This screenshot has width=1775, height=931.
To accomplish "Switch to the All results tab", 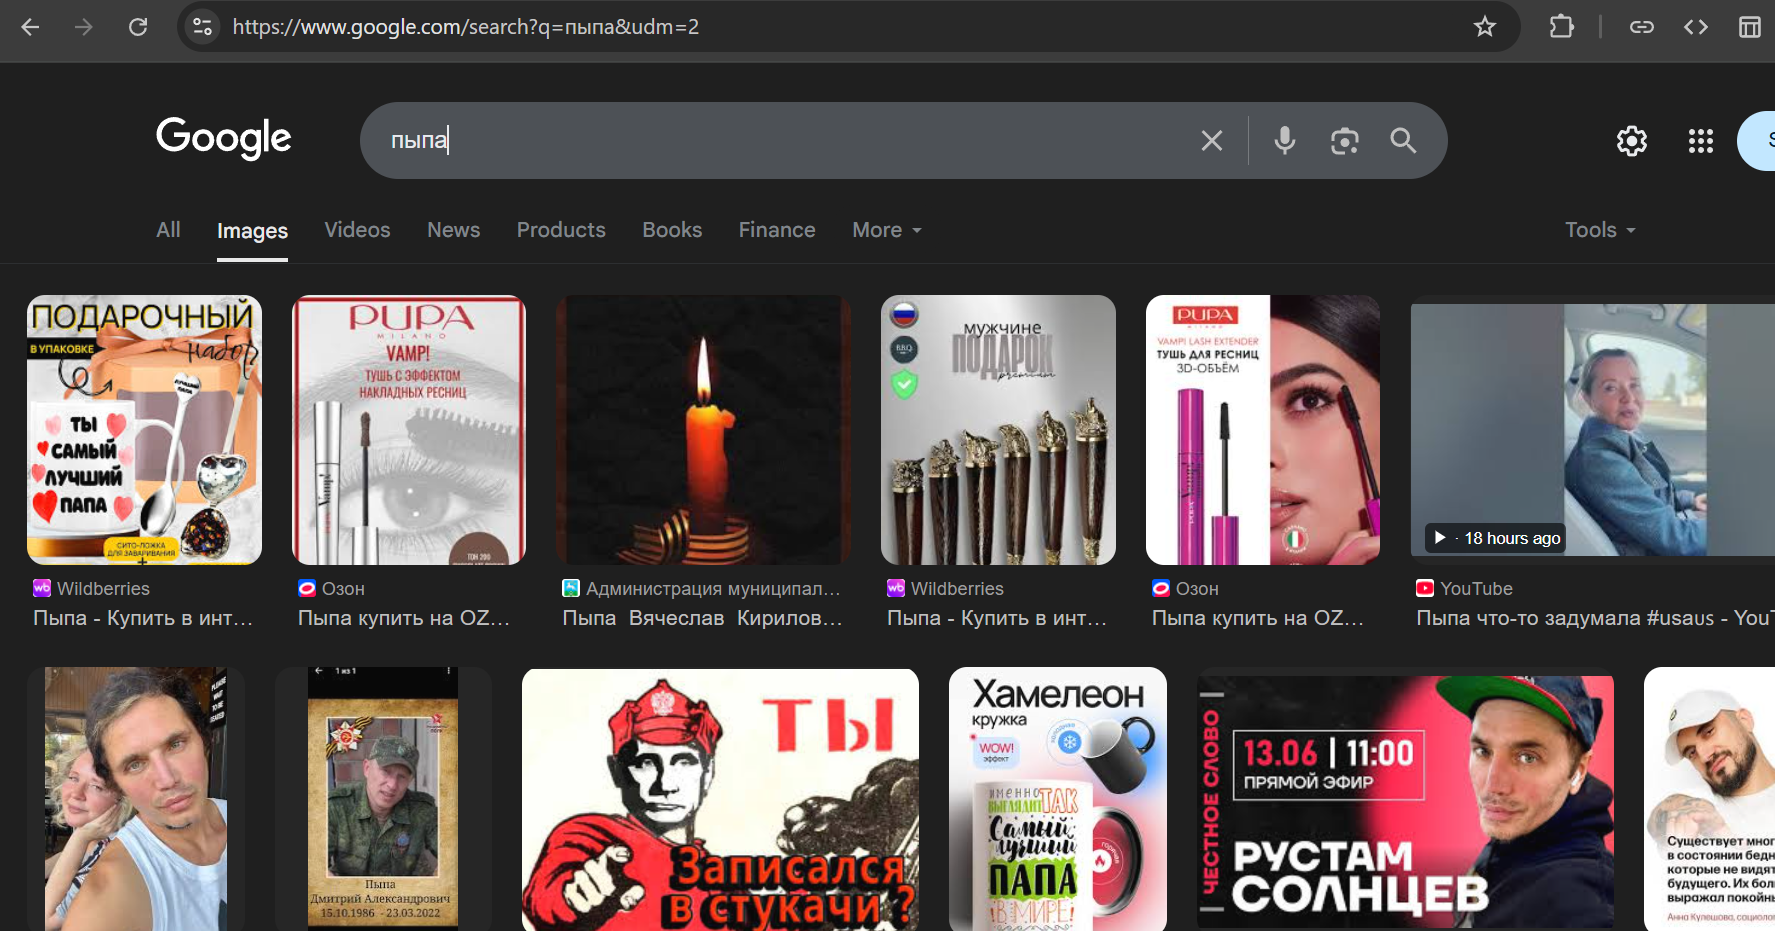I will (x=168, y=230).
